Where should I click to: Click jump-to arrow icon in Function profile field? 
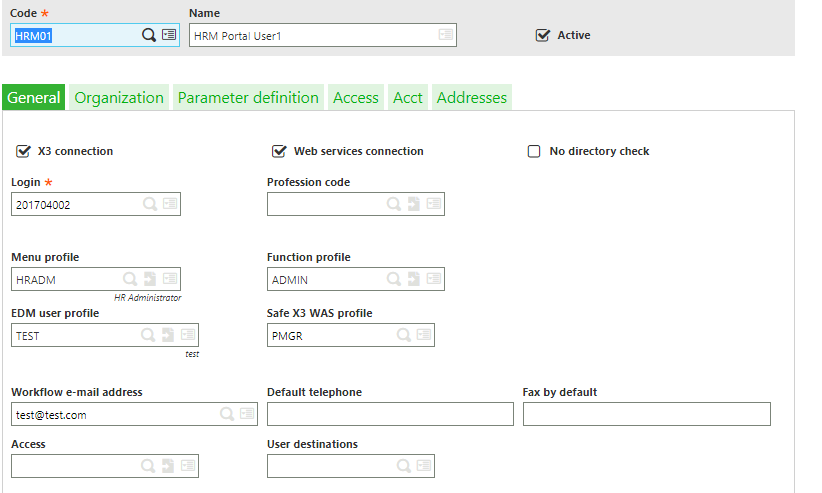tap(414, 278)
